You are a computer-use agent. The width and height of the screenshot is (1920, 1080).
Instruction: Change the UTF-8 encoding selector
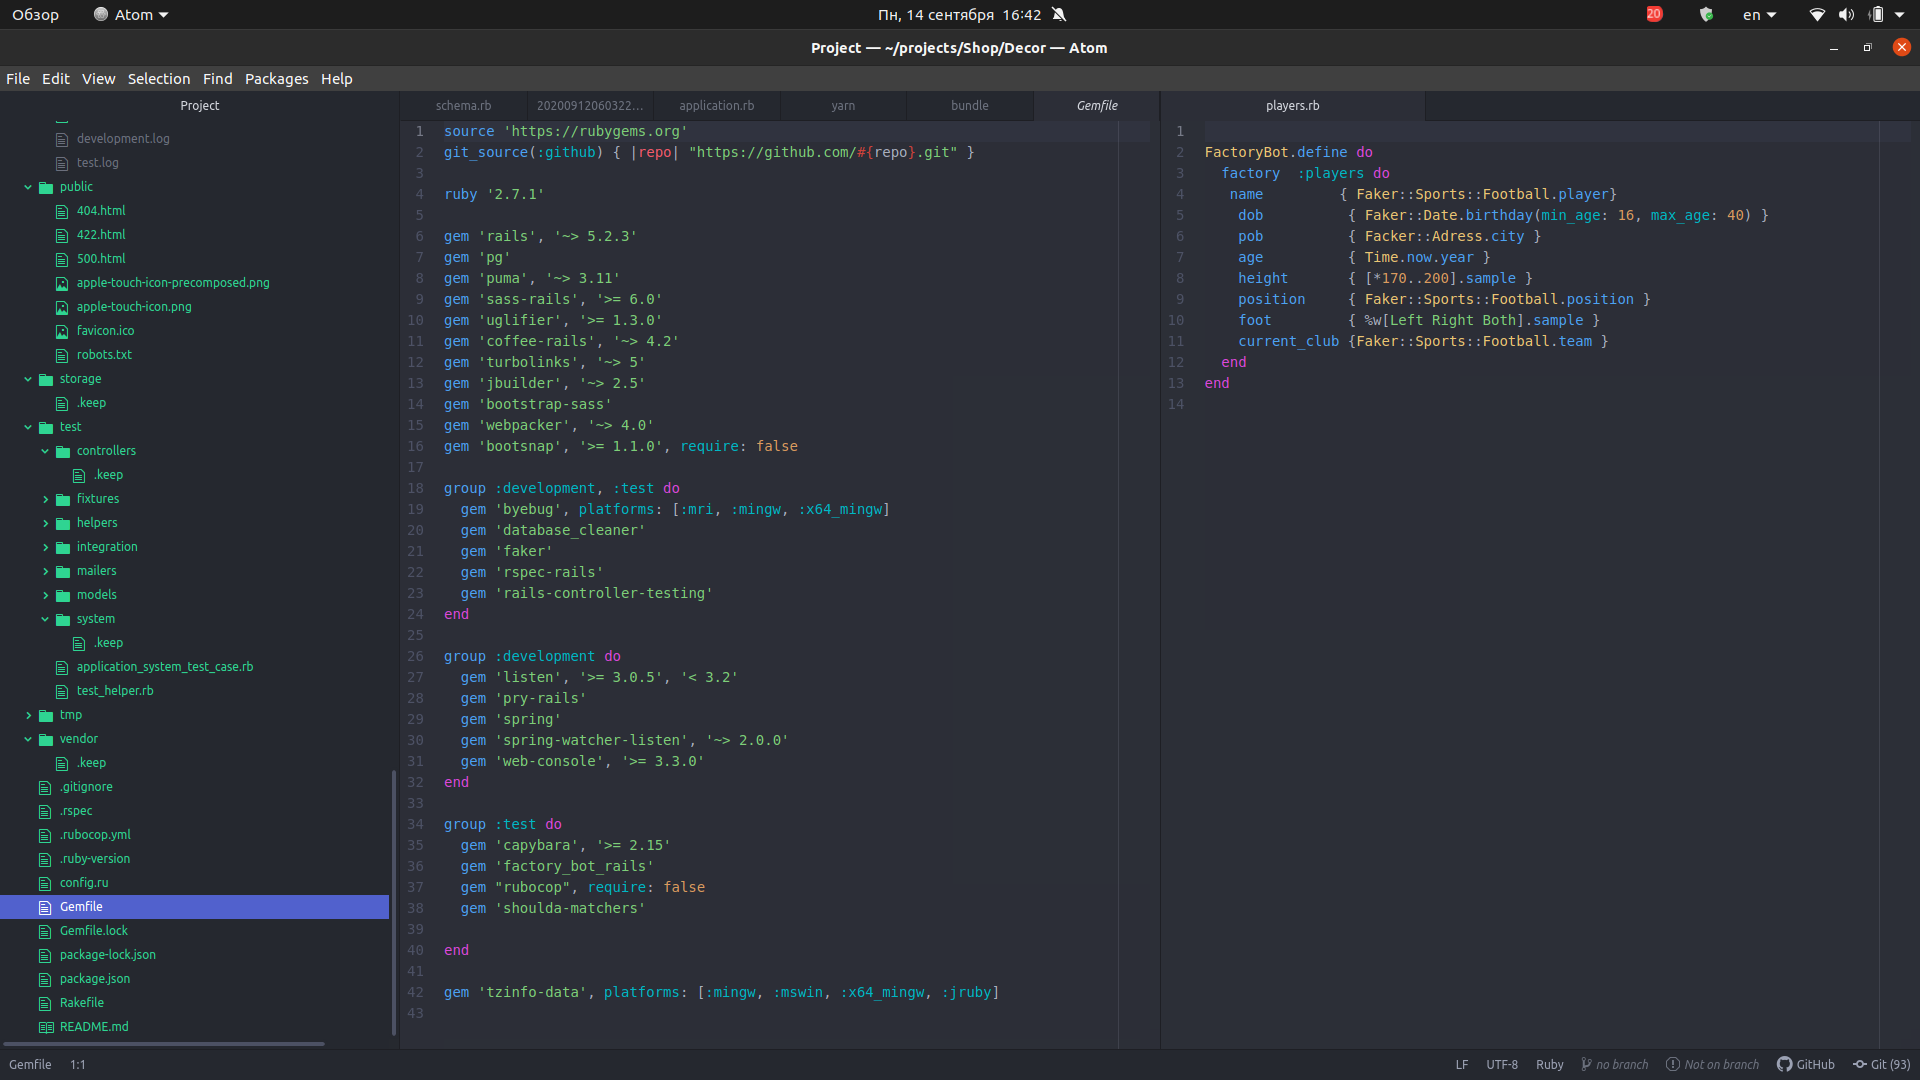[x=1502, y=1065]
